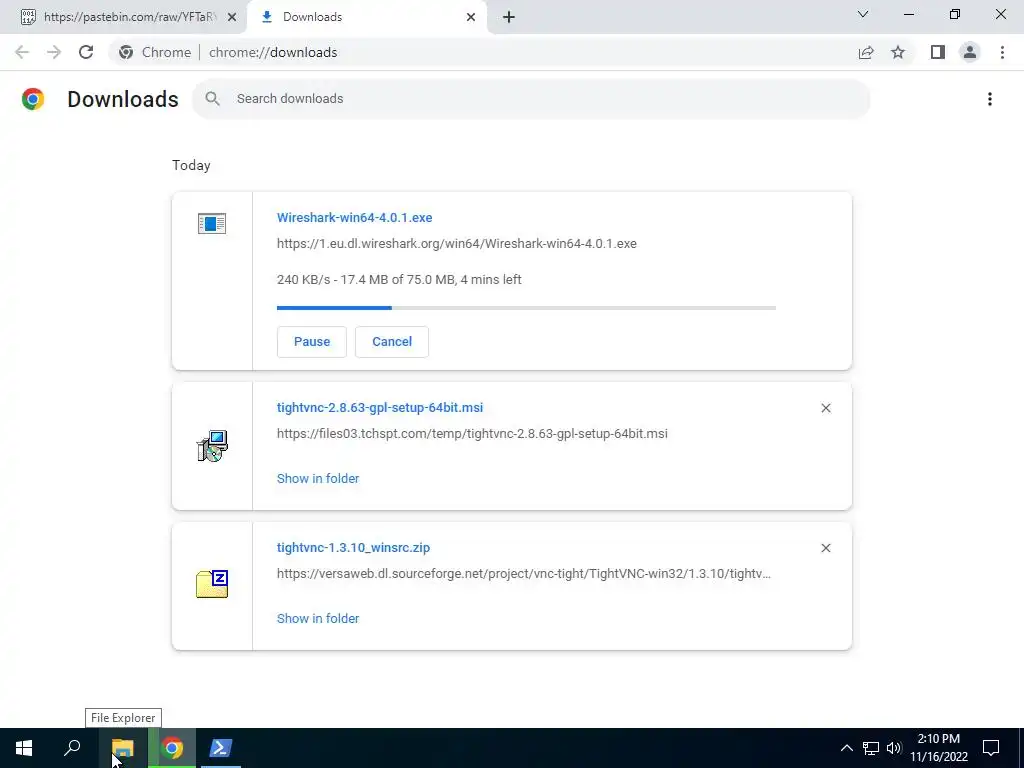
Task: Cancel the Wireshark download
Action: click(392, 342)
